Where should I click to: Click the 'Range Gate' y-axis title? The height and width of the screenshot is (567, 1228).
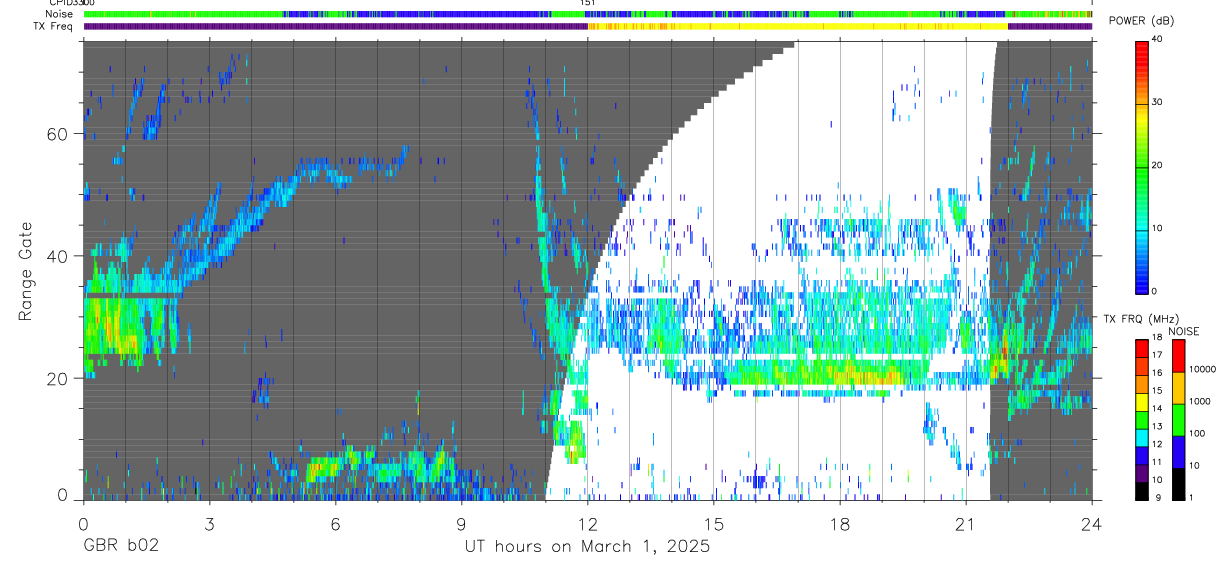click(26, 271)
